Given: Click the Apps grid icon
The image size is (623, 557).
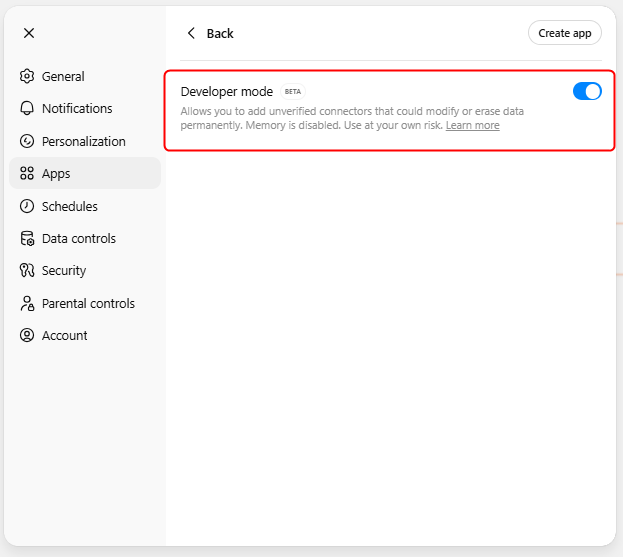Looking at the screenshot, I should click(x=27, y=173).
